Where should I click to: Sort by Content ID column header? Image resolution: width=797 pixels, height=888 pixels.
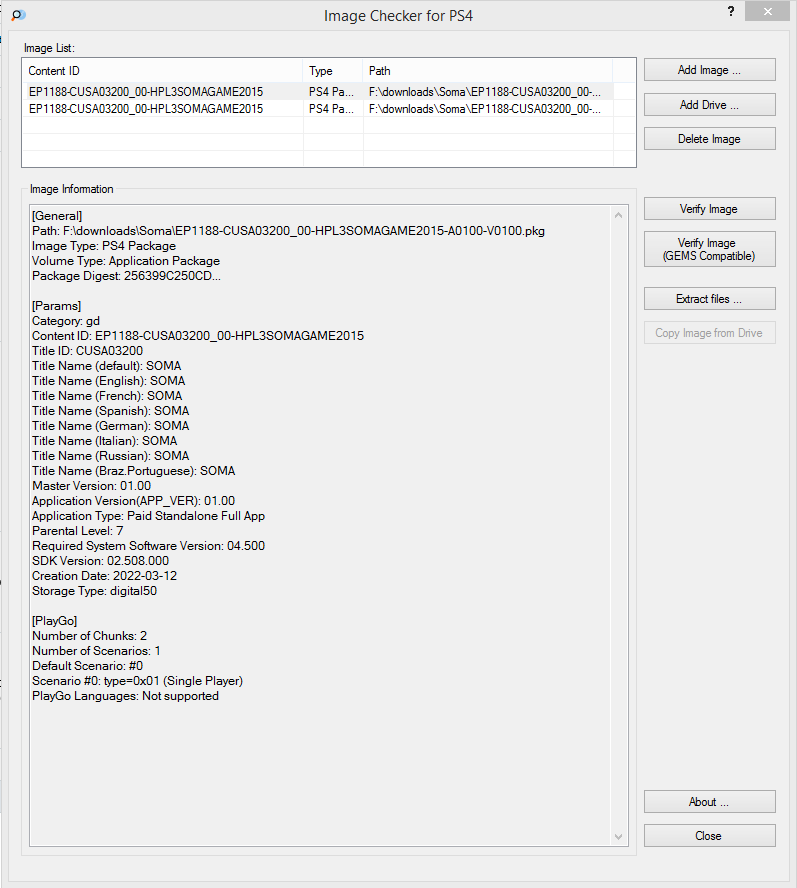[x=163, y=71]
